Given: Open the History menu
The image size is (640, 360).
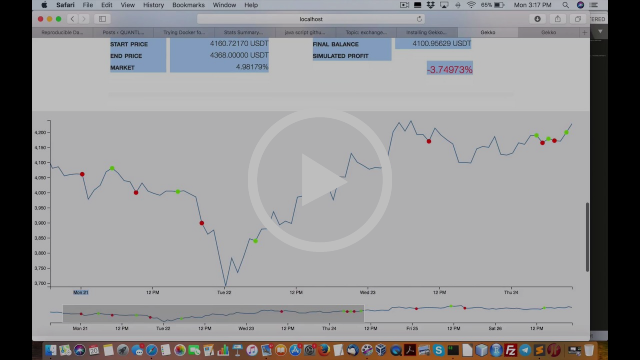Looking at the screenshot, I should [x=153, y=5].
